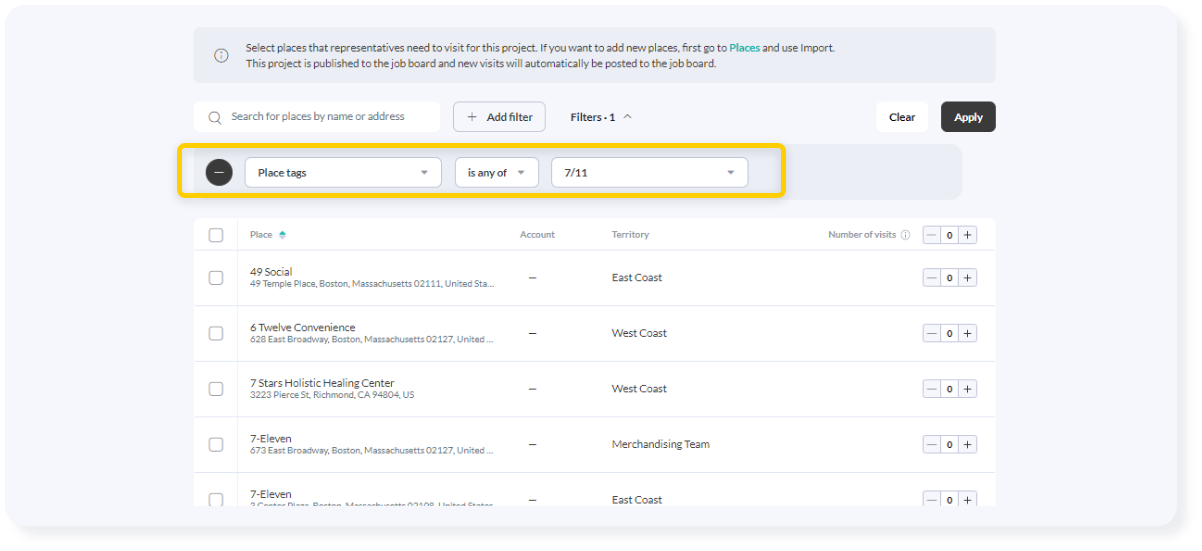Image resolution: width=1202 pixels, height=551 pixels.
Task: Click the 628 East Broadway address text
Action: [372, 340]
